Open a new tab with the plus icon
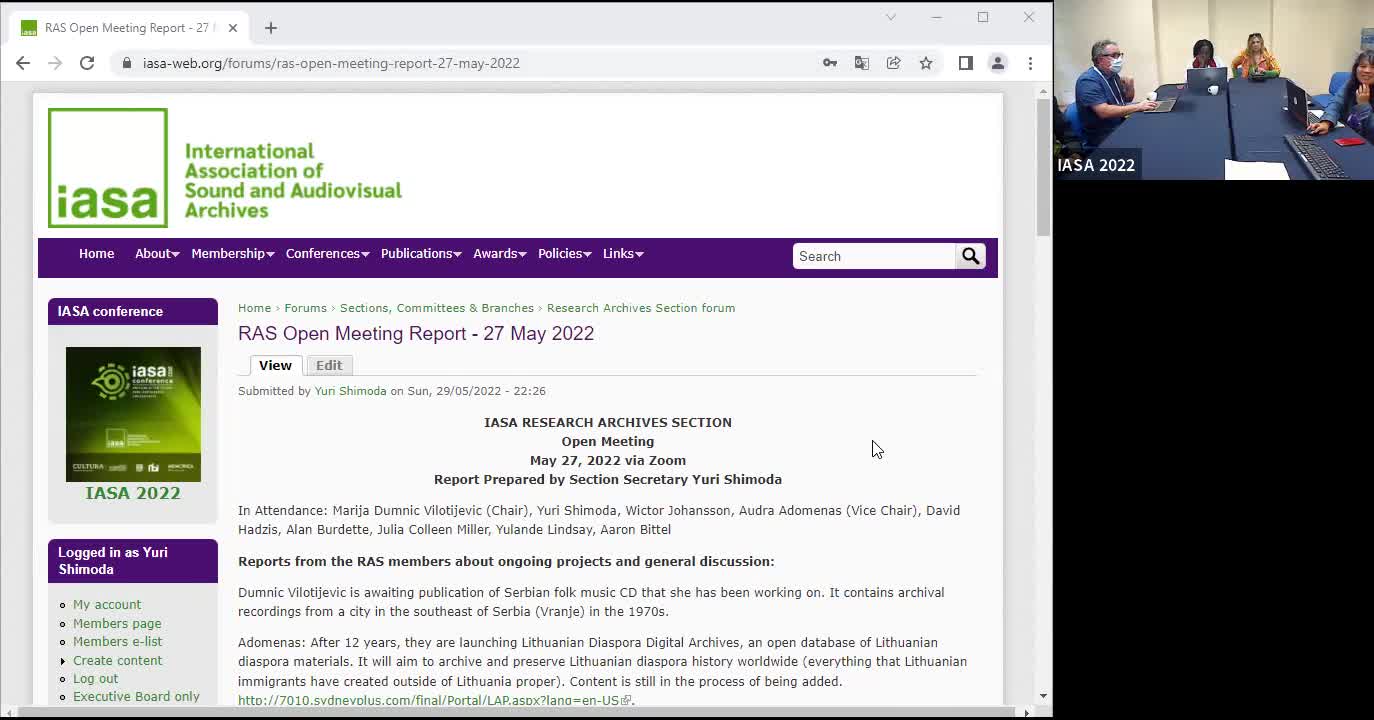 (x=271, y=28)
